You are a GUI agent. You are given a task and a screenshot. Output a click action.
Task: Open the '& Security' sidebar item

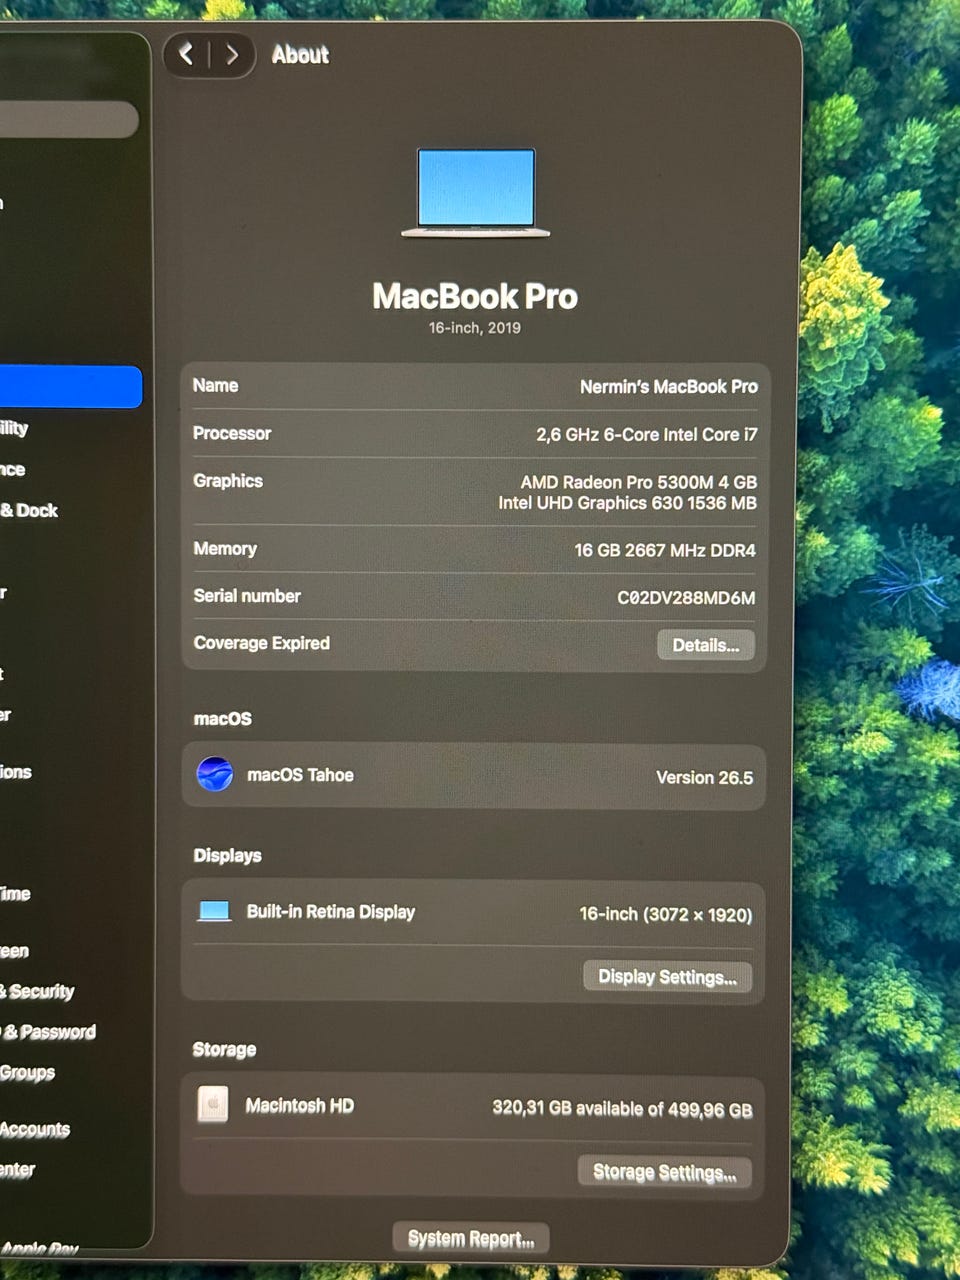point(37,991)
